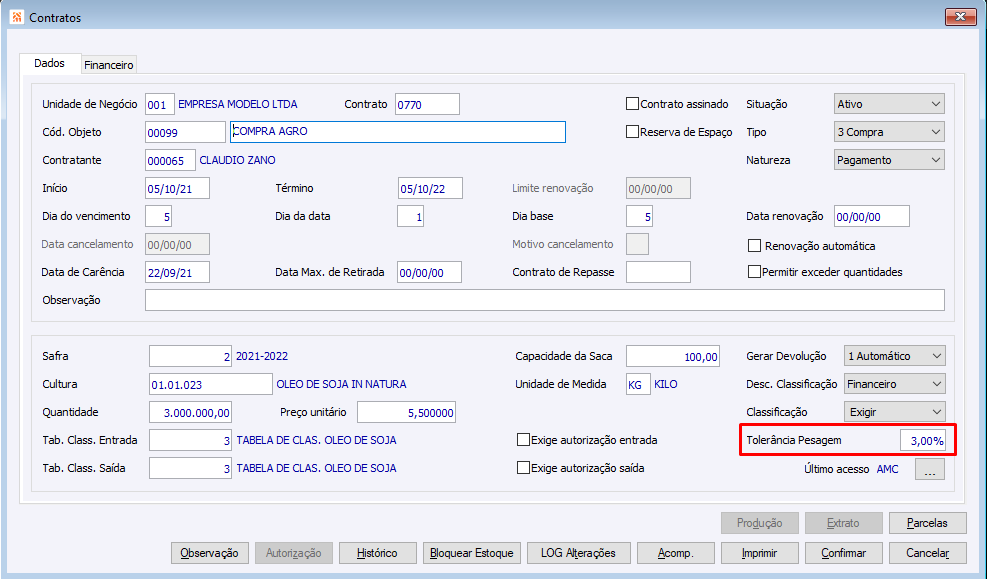Click Bloquear Estoque button
The height and width of the screenshot is (580, 987).
(x=472, y=553)
